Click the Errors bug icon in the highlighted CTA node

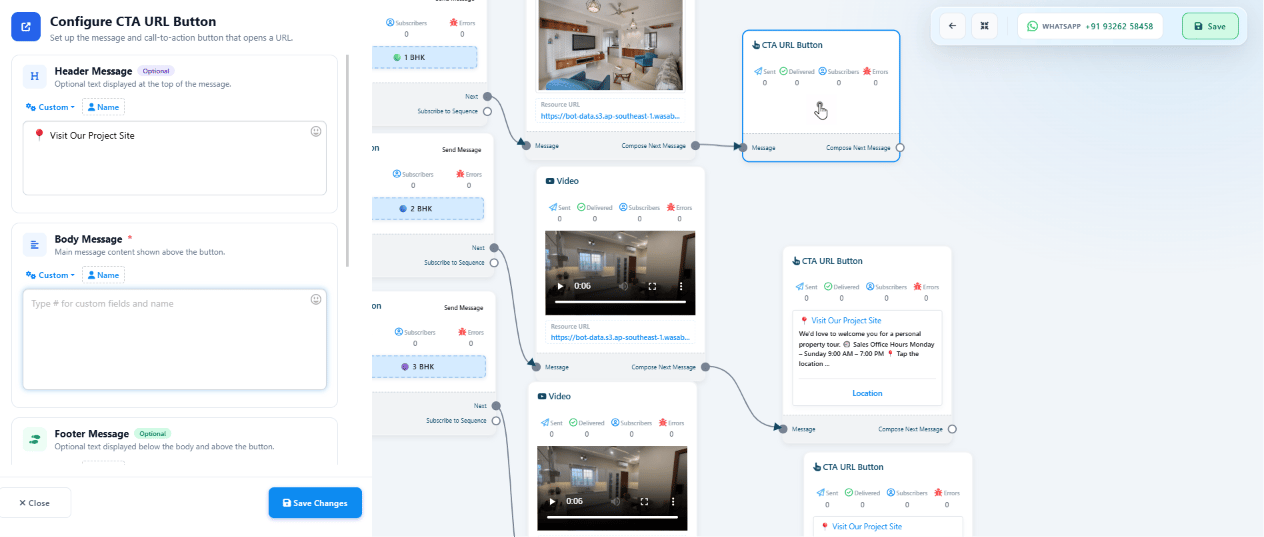click(x=865, y=71)
